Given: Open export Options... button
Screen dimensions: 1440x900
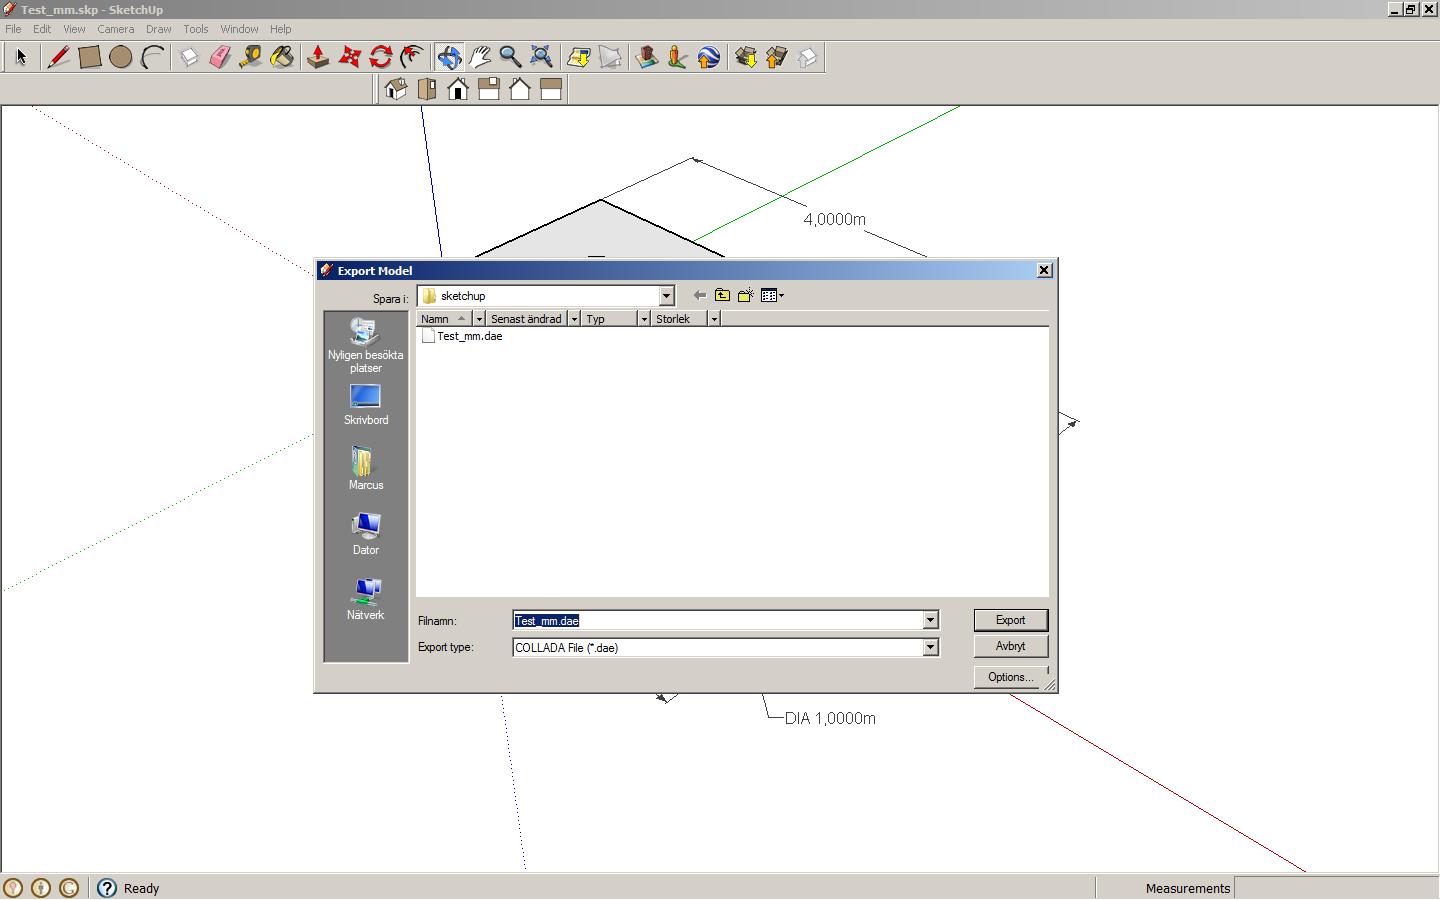Looking at the screenshot, I should [x=1010, y=677].
